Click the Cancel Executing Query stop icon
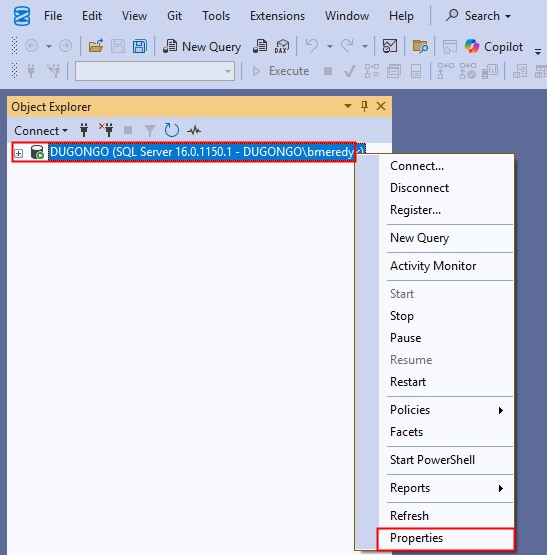Screen dimensions: 547x555 (x=328, y=71)
